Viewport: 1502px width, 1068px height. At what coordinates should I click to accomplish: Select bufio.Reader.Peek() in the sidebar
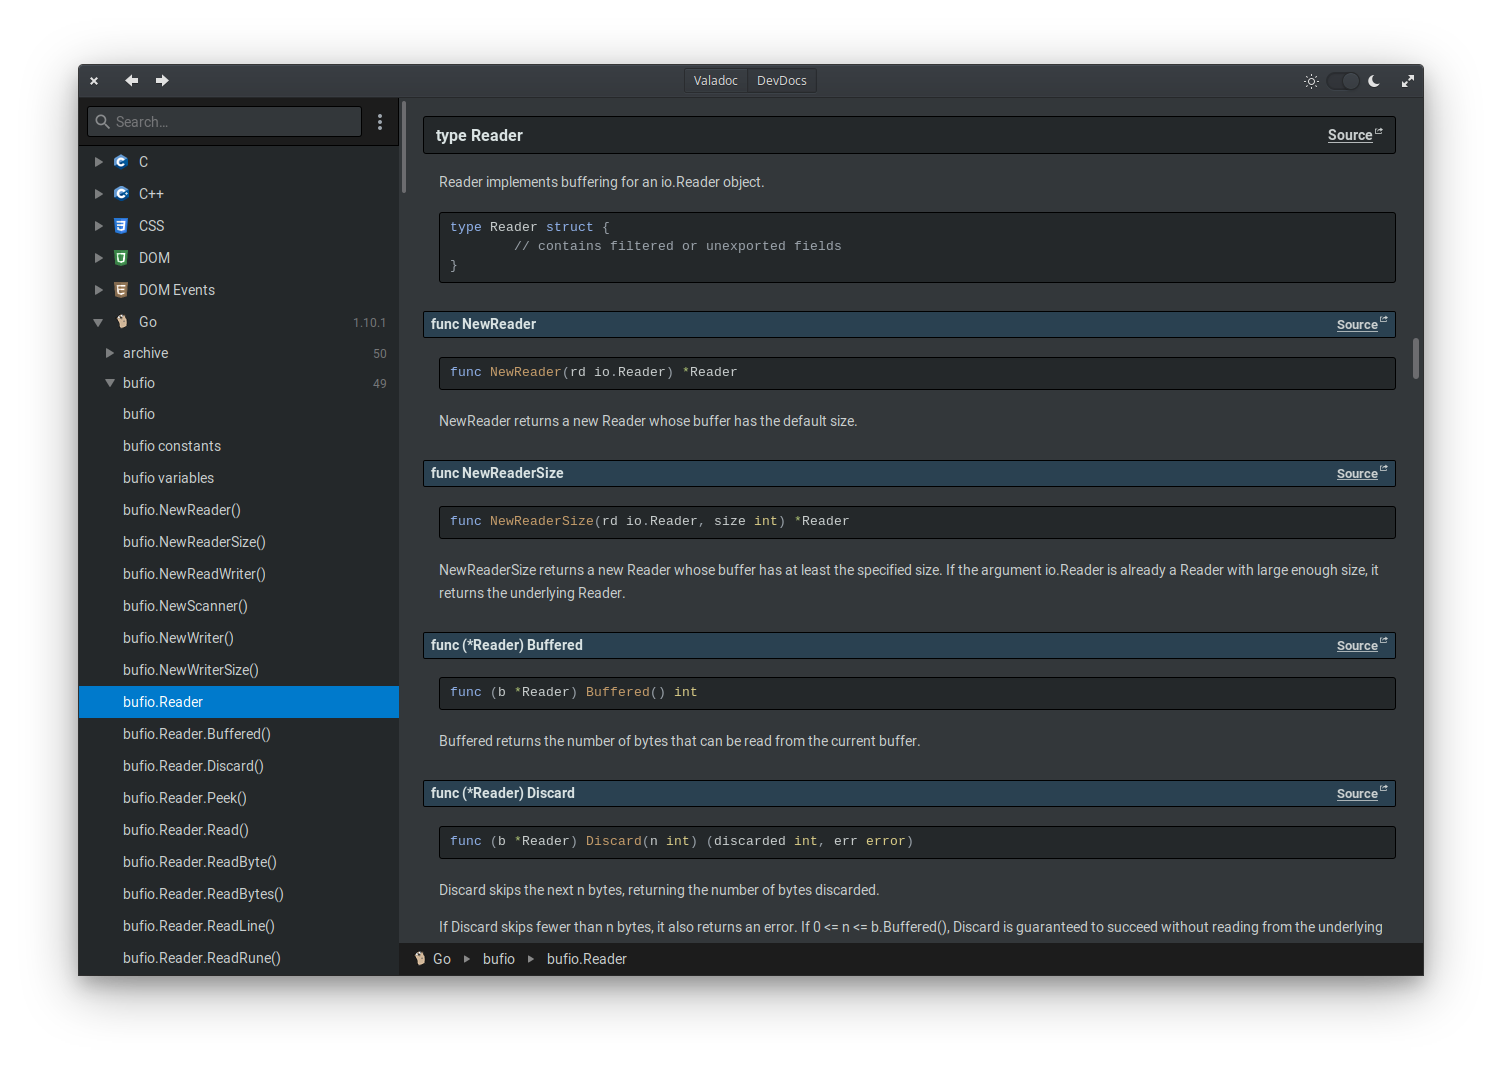(185, 798)
